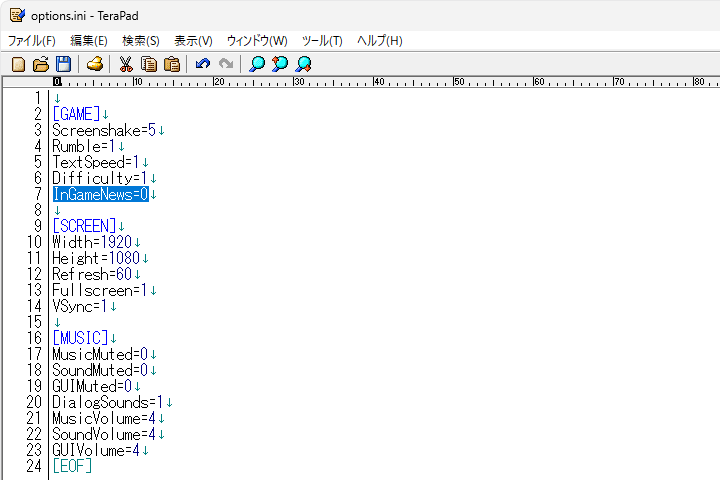Image resolution: width=720 pixels, height=480 pixels.
Task: Click the Paste clipboard icon
Action: (x=172, y=64)
